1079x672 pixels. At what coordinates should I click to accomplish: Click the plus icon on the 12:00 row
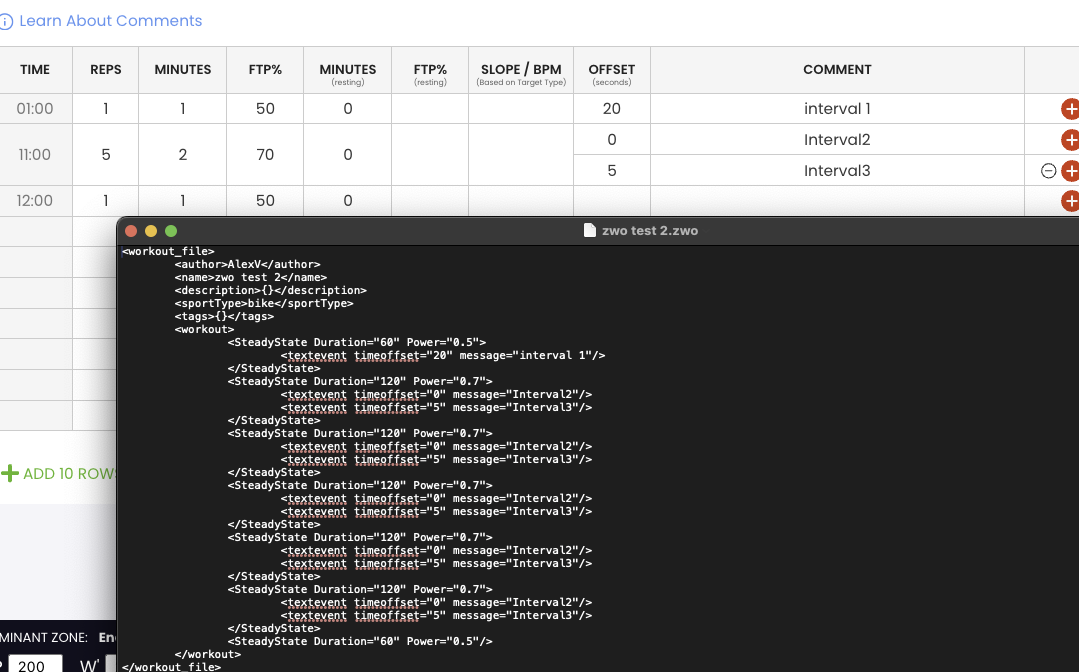(x=1070, y=201)
